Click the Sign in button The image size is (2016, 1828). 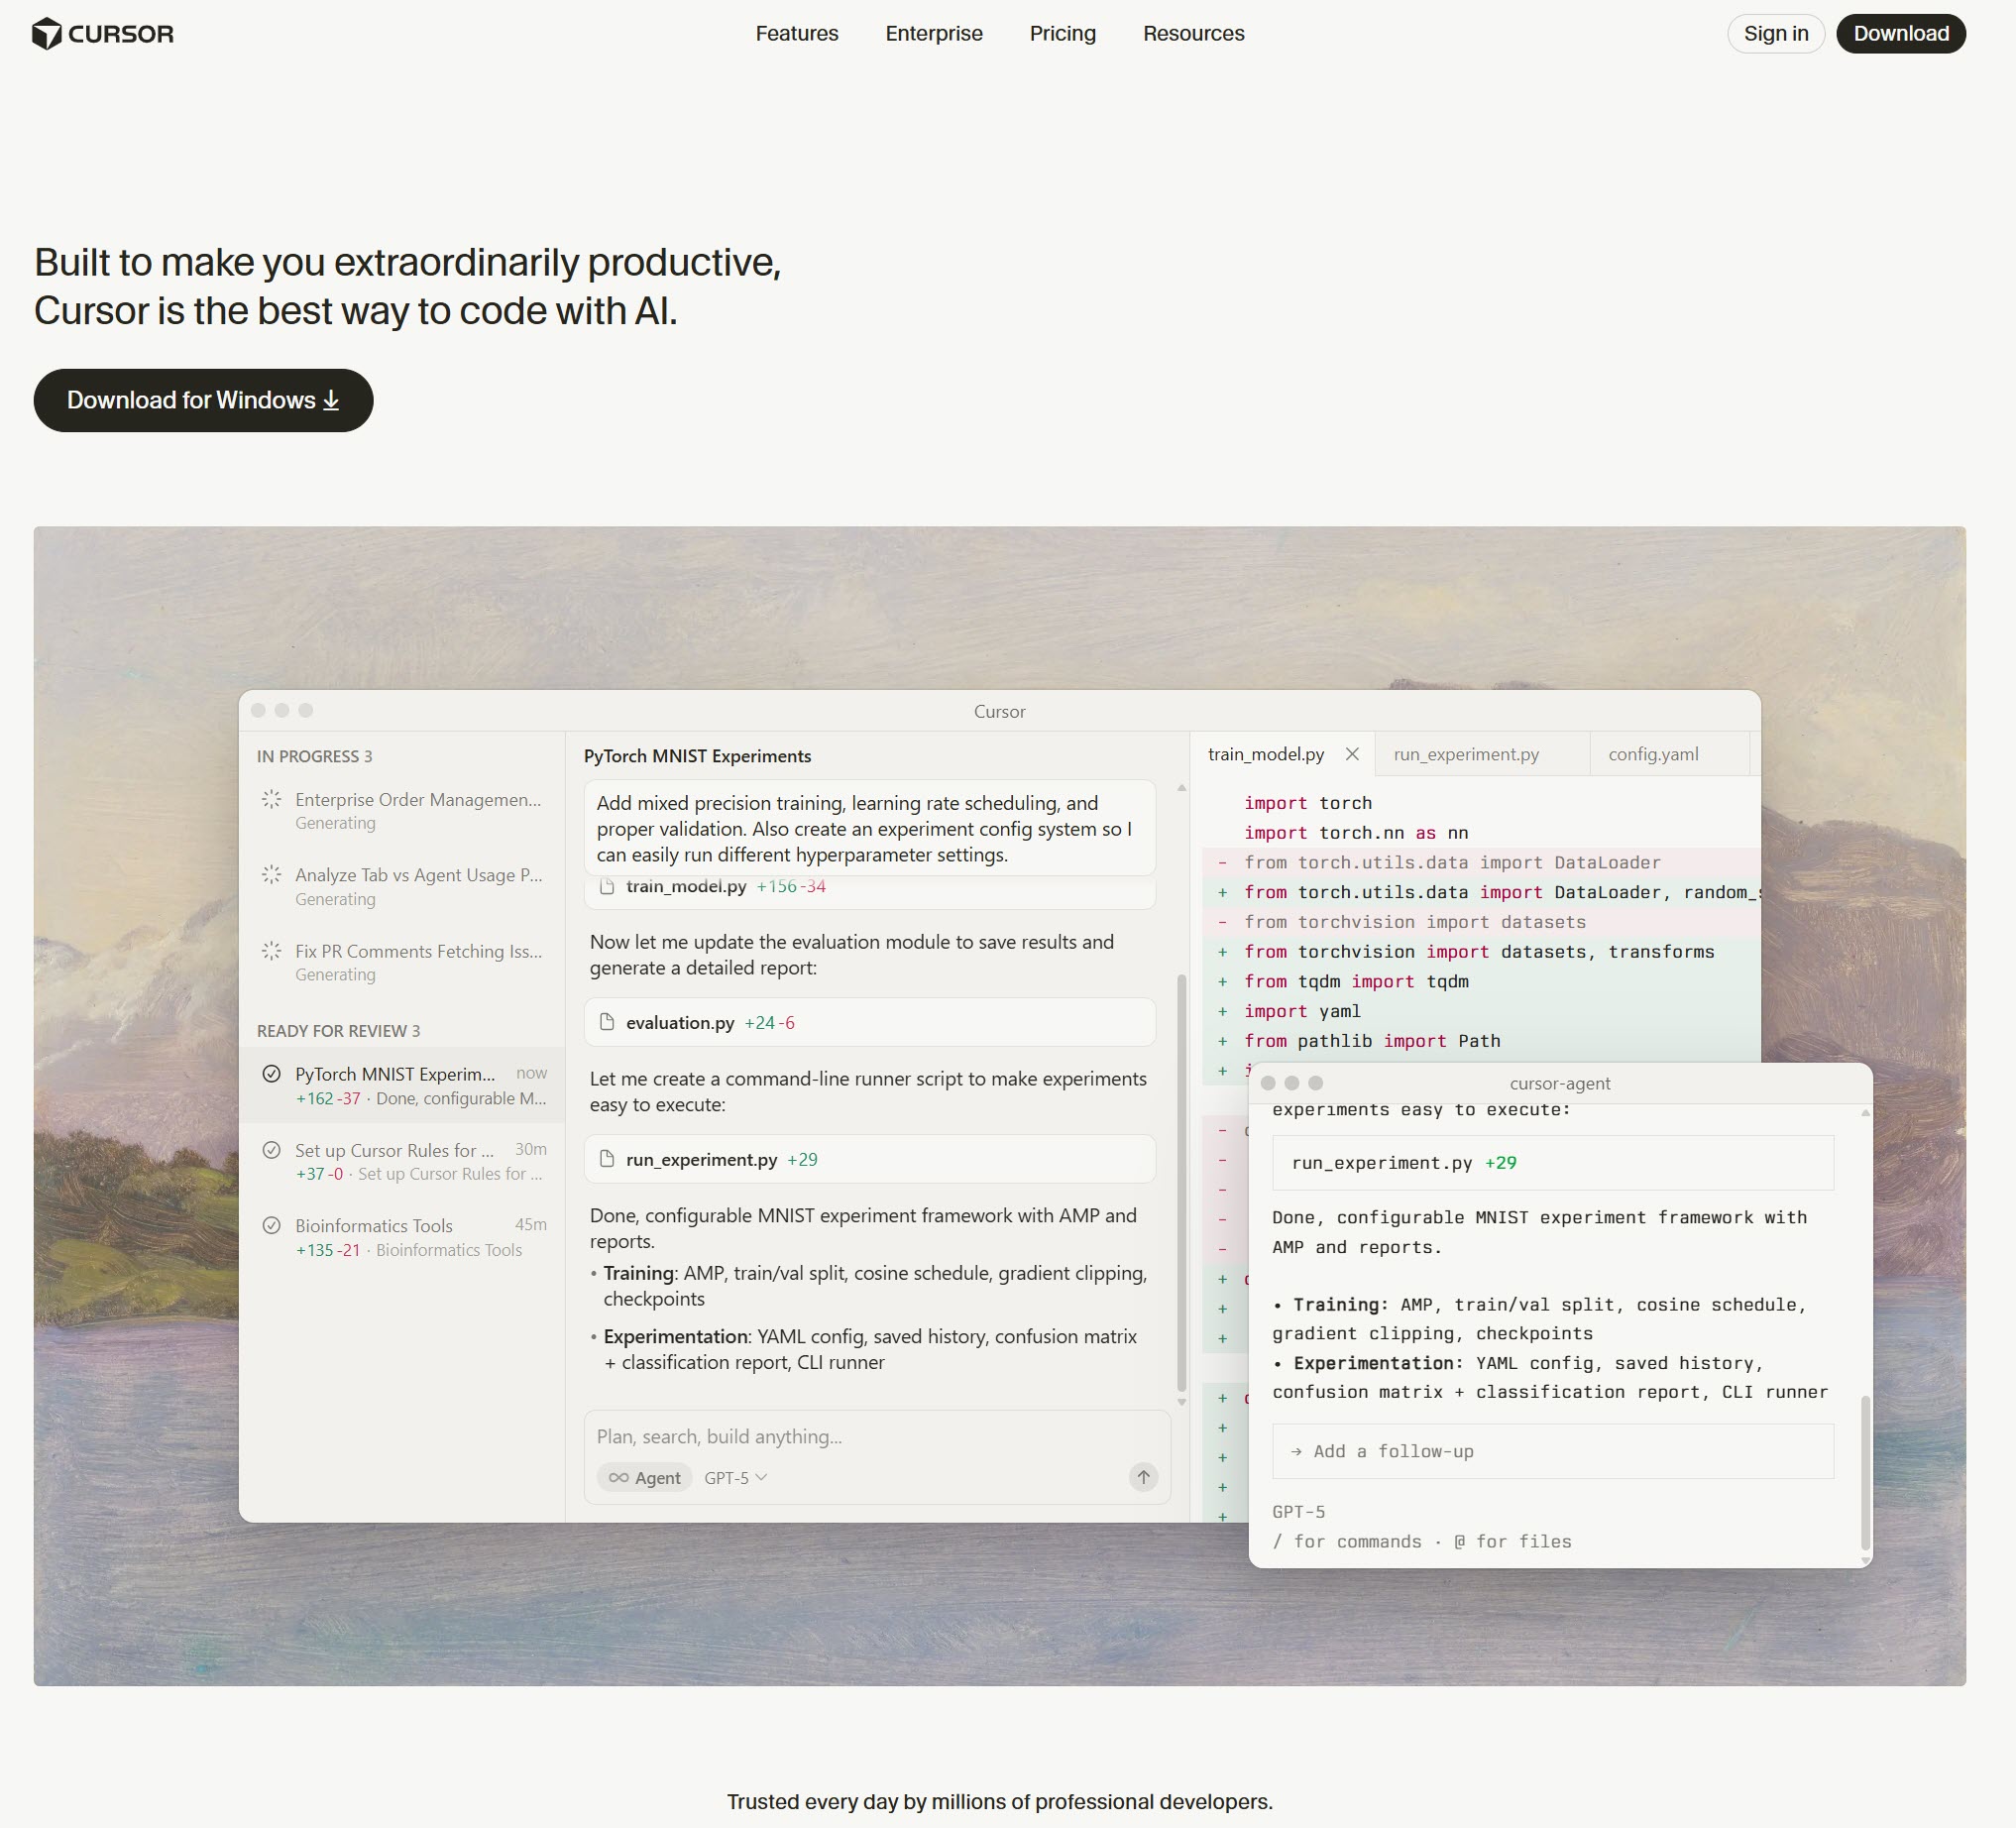pyautogui.click(x=1775, y=33)
